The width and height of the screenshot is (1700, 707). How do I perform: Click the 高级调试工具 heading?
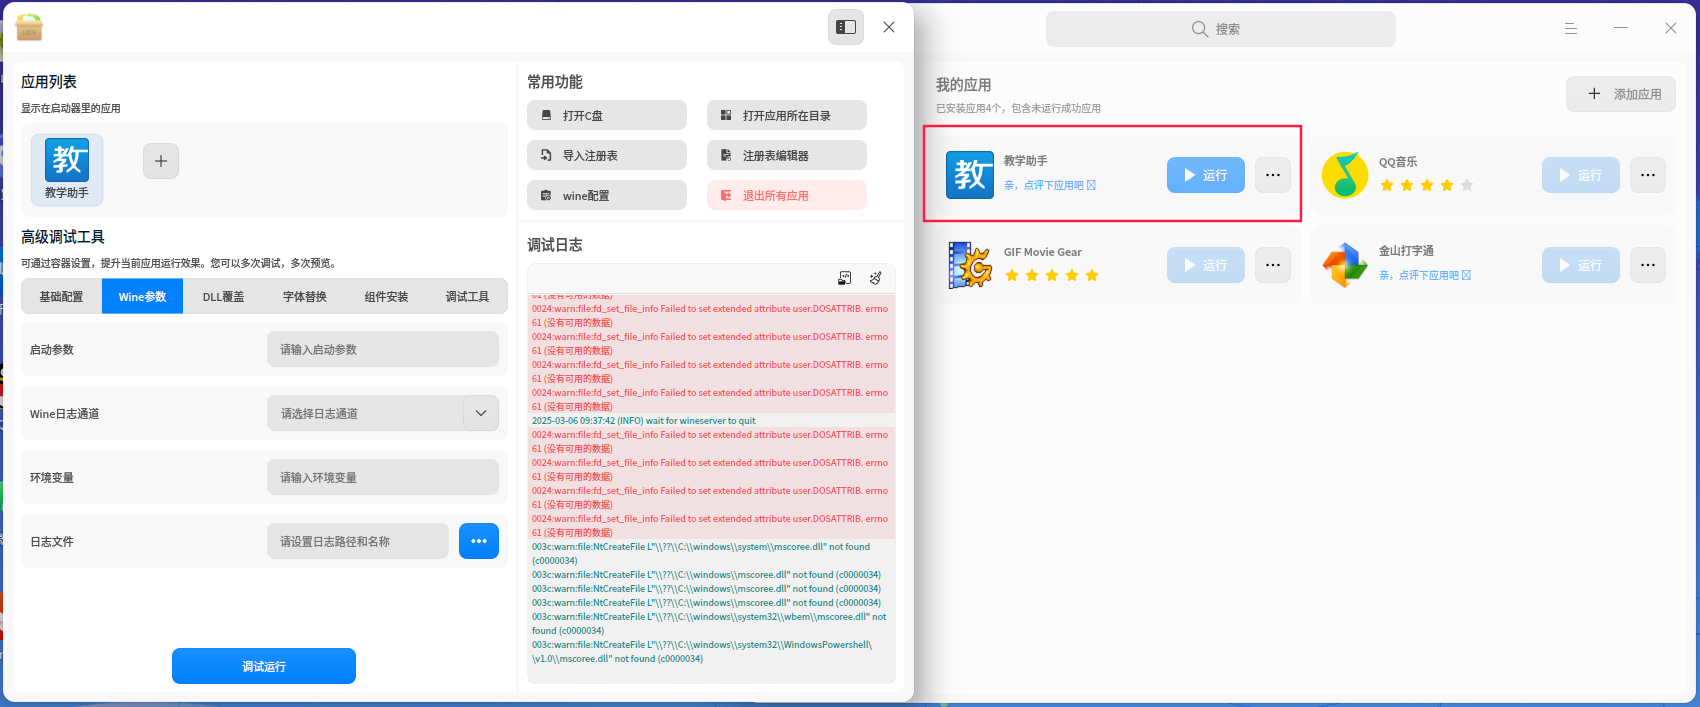[x=63, y=237]
